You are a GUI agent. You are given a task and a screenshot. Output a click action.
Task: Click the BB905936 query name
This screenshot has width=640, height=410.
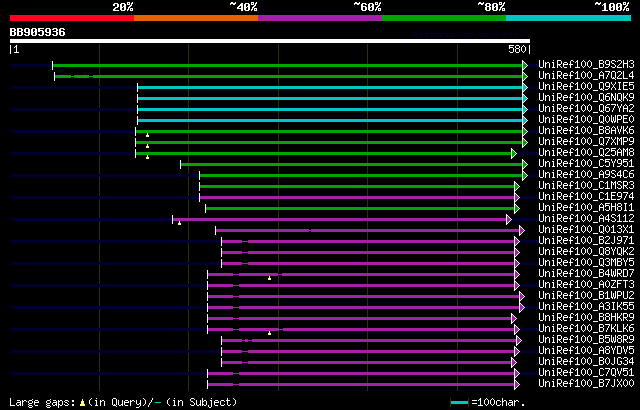click(37, 32)
